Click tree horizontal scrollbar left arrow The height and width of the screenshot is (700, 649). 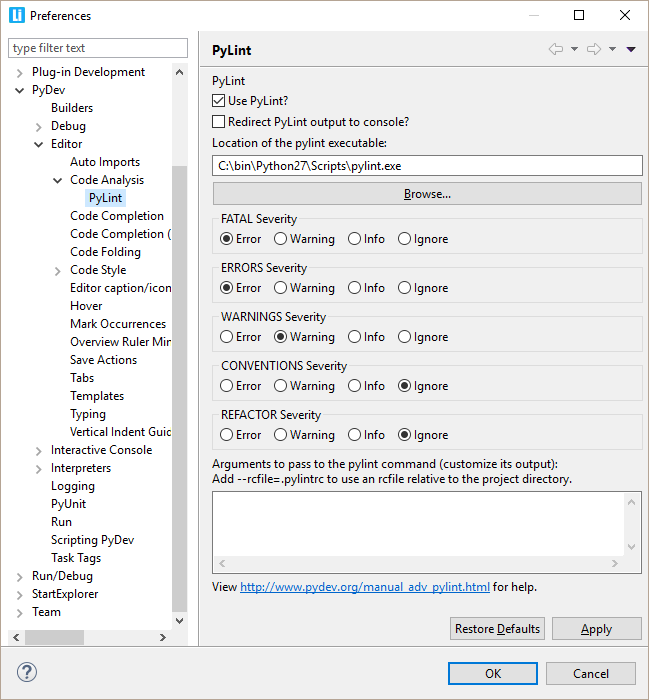coord(16,638)
